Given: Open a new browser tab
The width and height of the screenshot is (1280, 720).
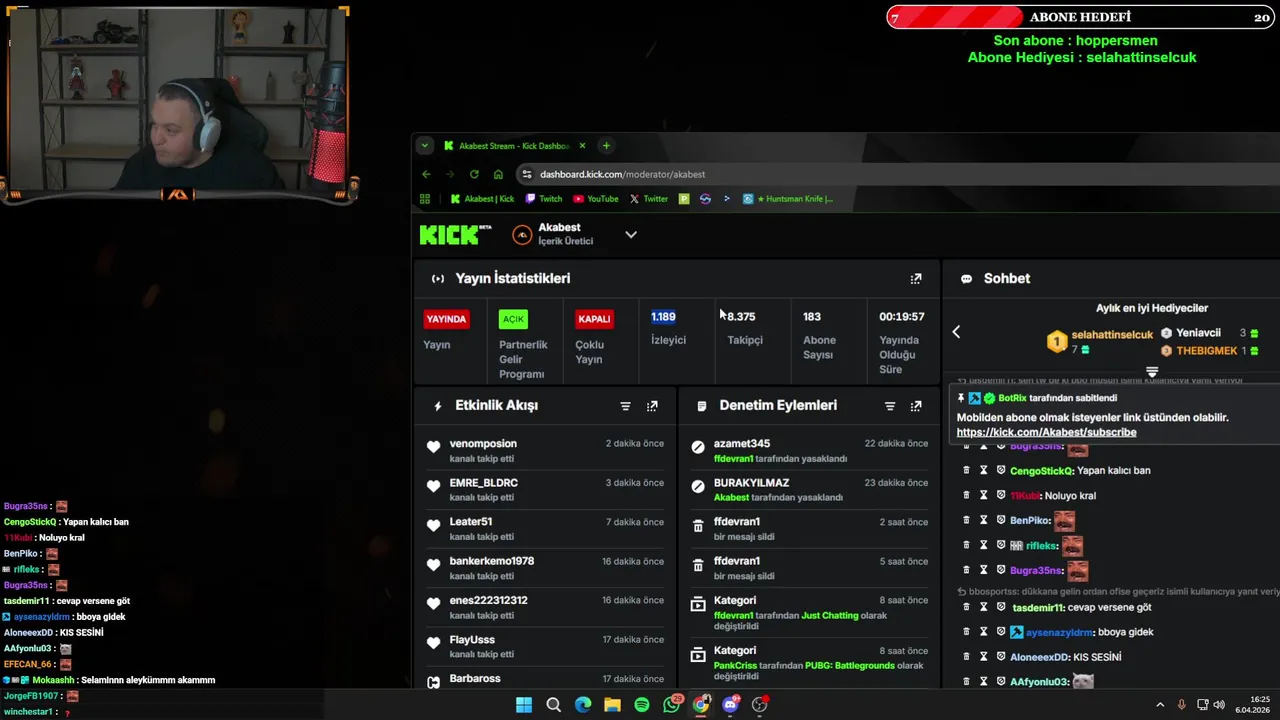Looking at the screenshot, I should pos(606,146).
